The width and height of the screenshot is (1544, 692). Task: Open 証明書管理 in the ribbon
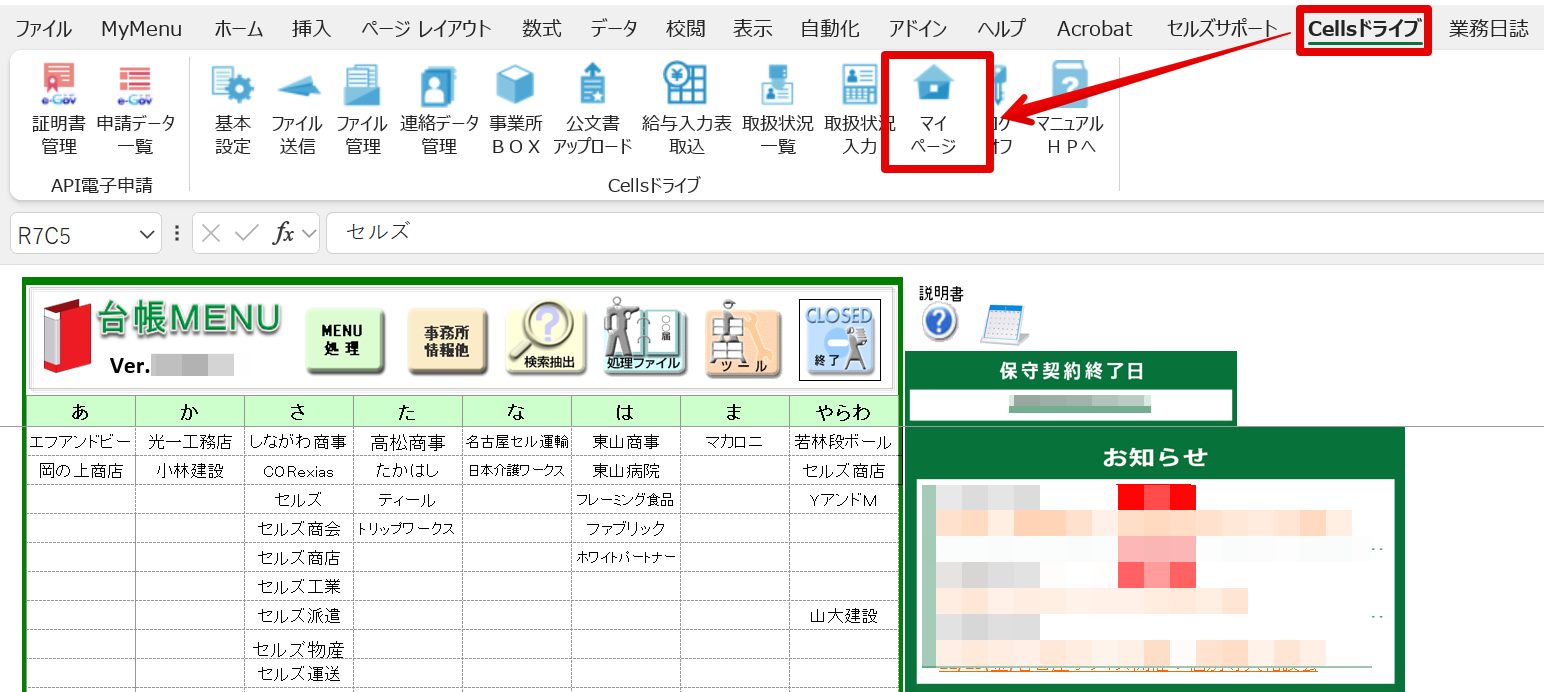[x=59, y=110]
